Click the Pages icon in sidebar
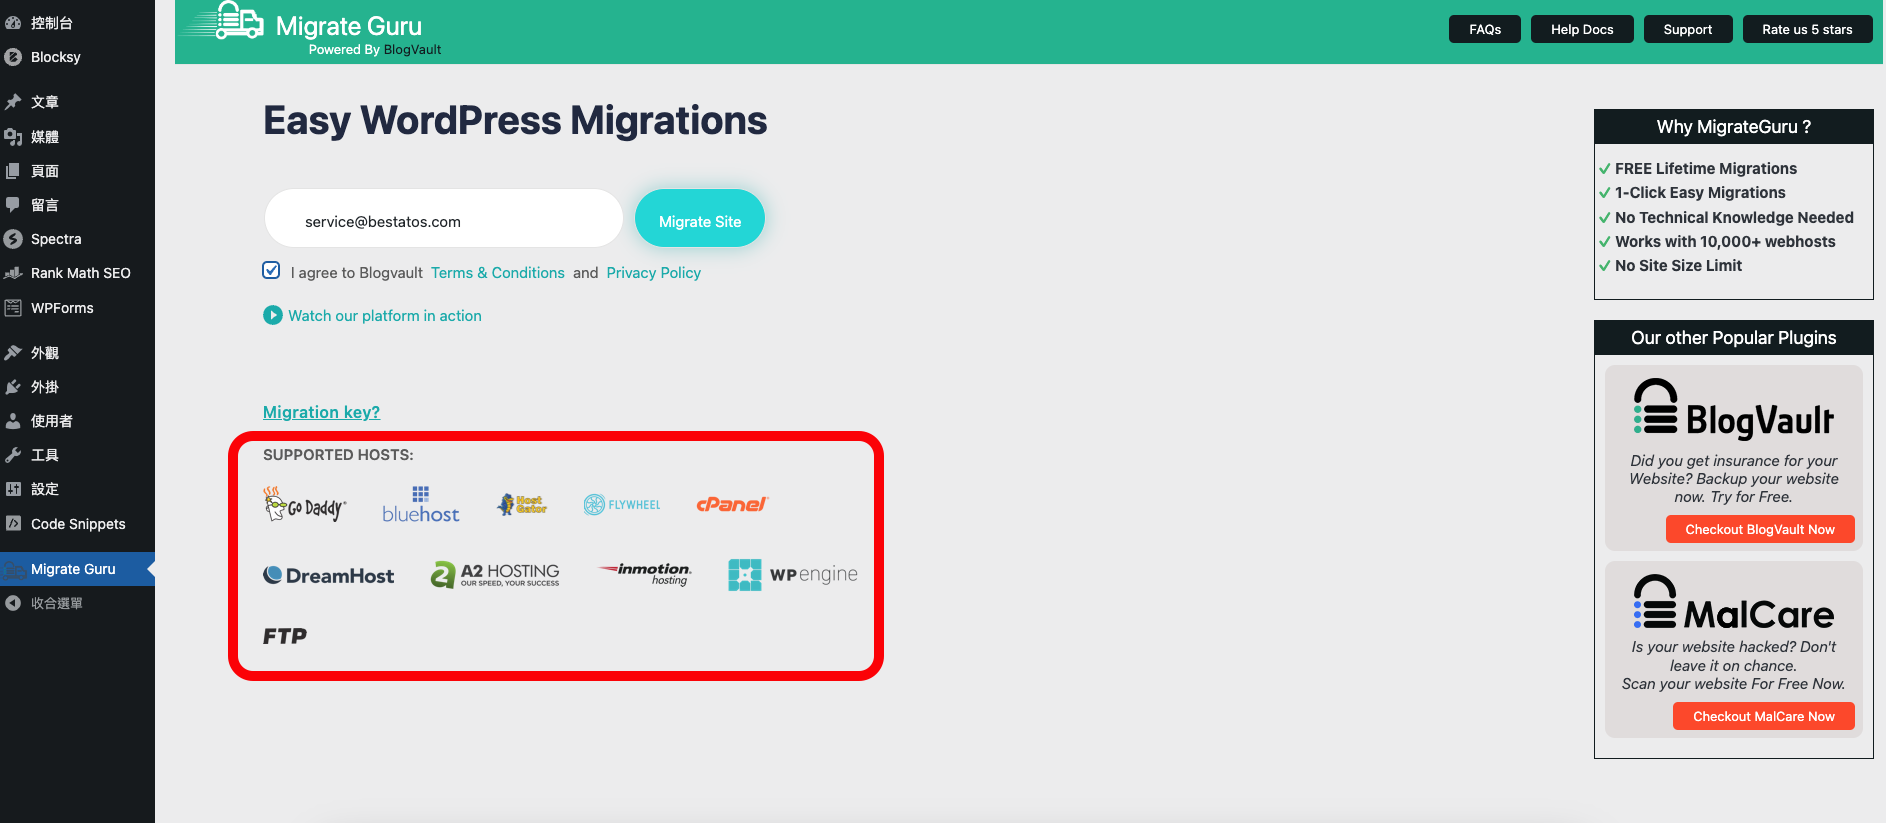1886x823 pixels. pyautogui.click(x=13, y=170)
